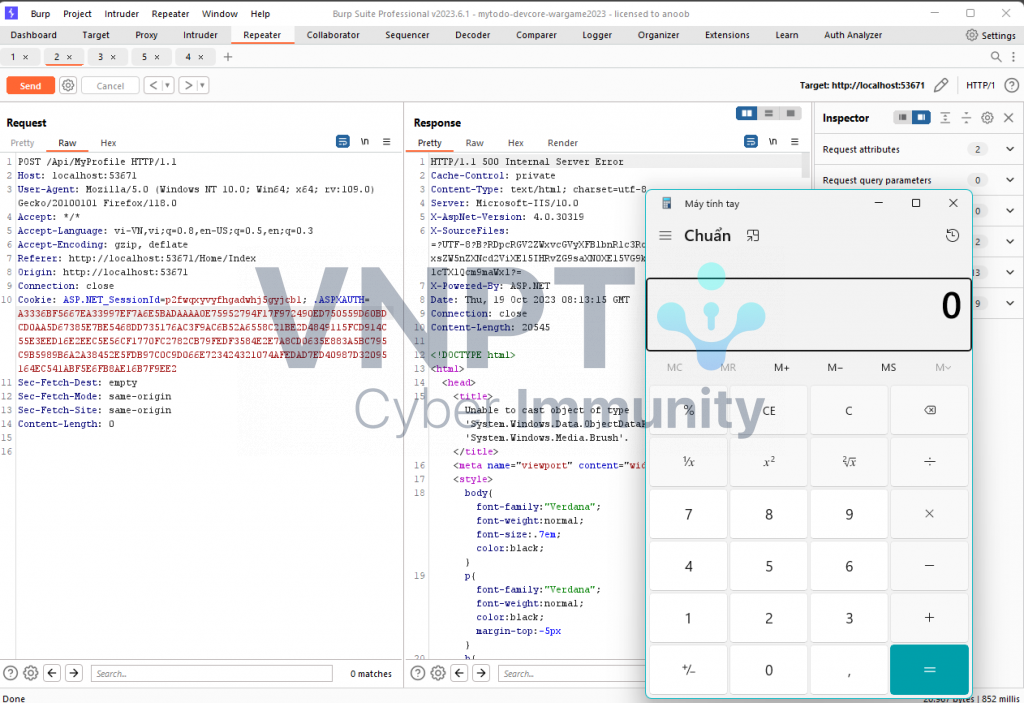This screenshot has width=1024, height=703.
Task: Switch to side-by-side request/response layout
Action: pyautogui.click(x=747, y=113)
